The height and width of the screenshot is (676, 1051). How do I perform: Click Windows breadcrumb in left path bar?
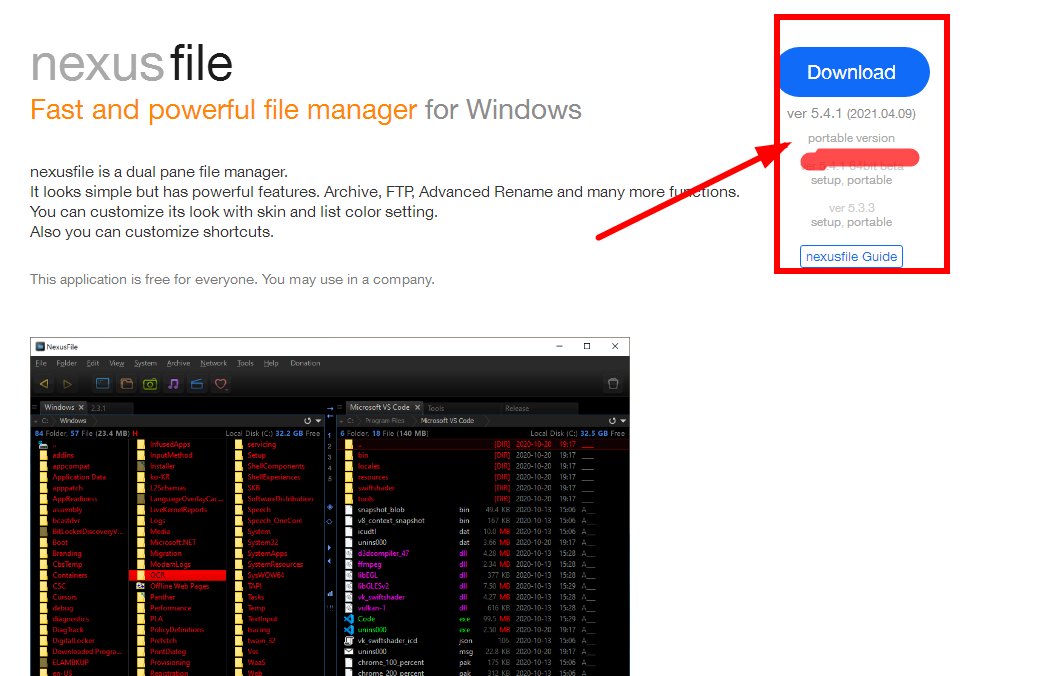point(73,421)
